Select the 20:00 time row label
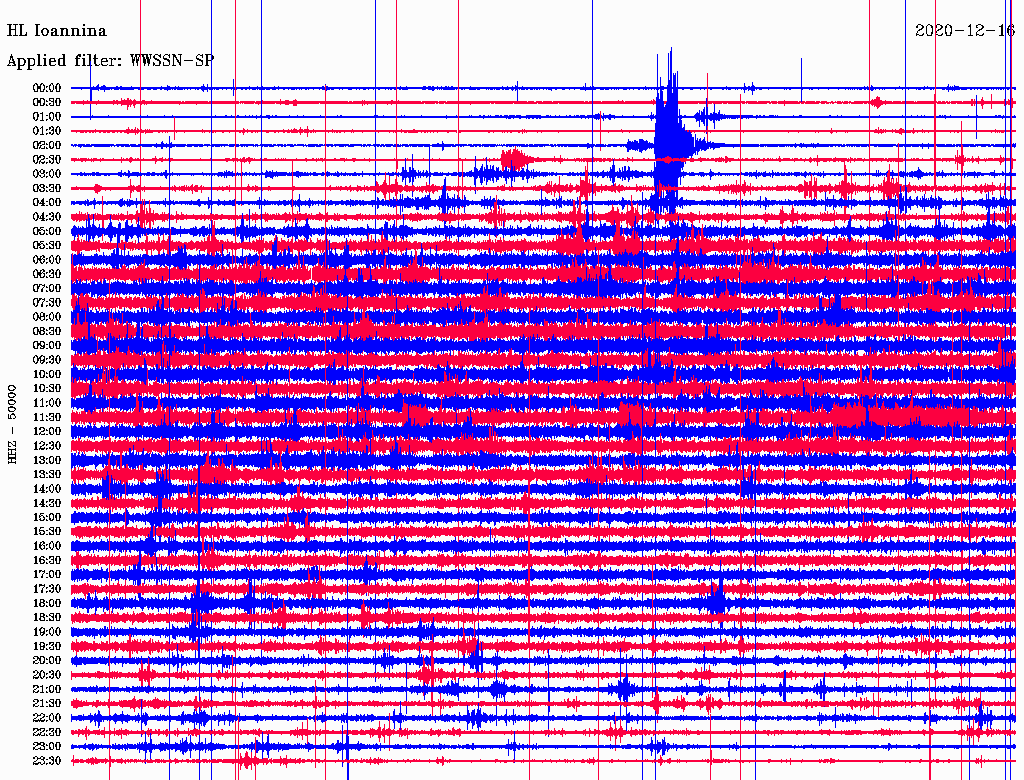Screen dimensions: 1024x780 tap(47, 660)
